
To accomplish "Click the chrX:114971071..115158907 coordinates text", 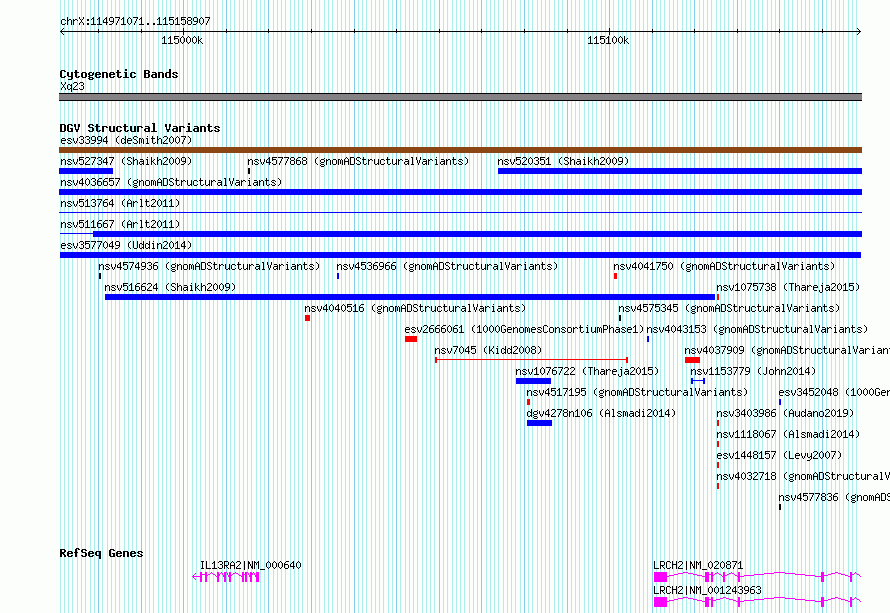I will (x=135, y=22).
